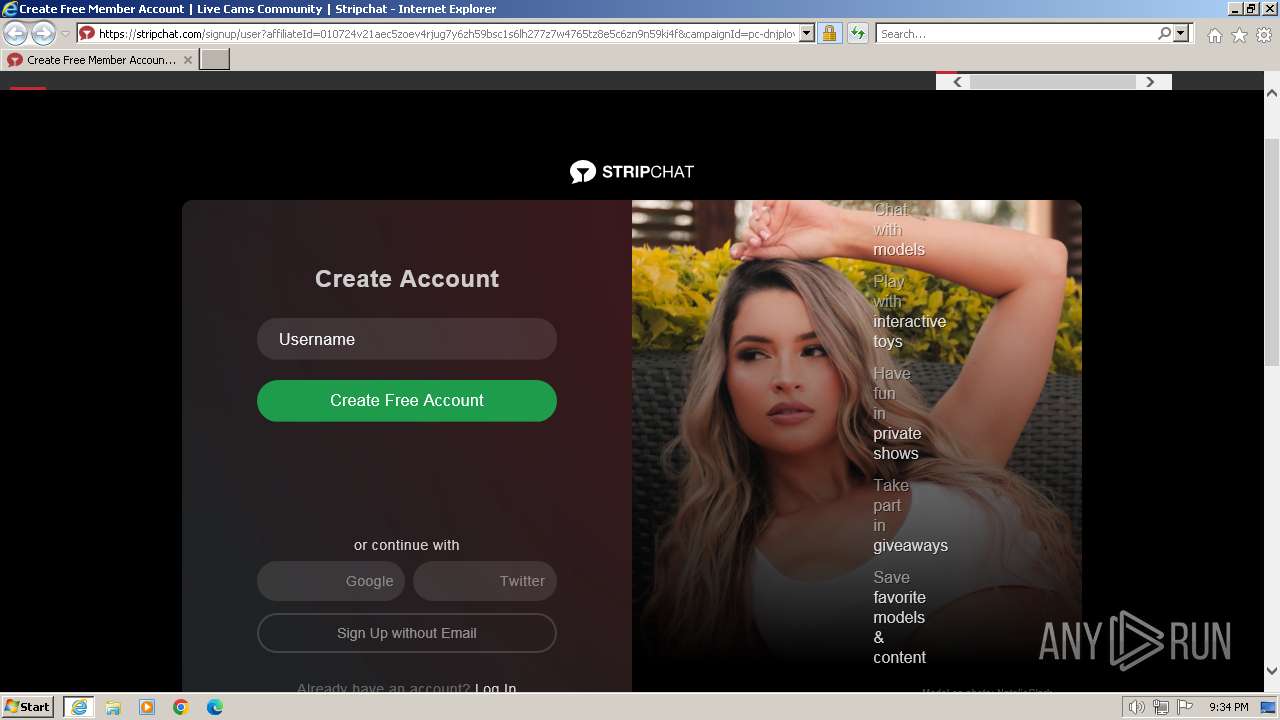Click the 'or continue with' text
This screenshot has width=1280, height=720.
[407, 545]
